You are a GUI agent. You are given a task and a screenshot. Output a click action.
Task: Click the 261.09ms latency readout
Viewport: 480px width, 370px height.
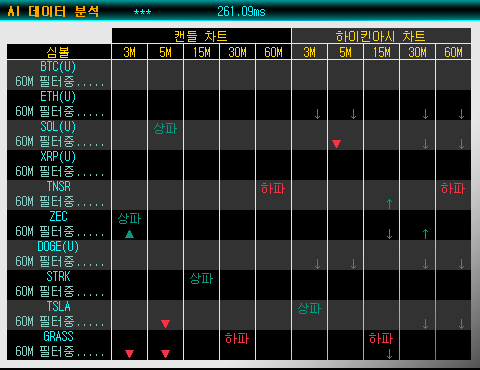click(x=241, y=12)
